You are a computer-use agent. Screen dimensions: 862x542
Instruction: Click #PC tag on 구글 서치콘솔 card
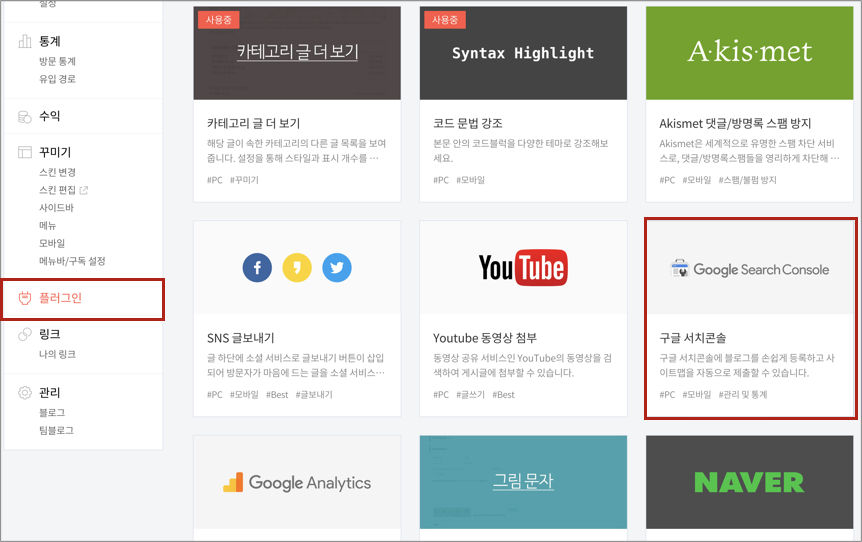[667, 395]
